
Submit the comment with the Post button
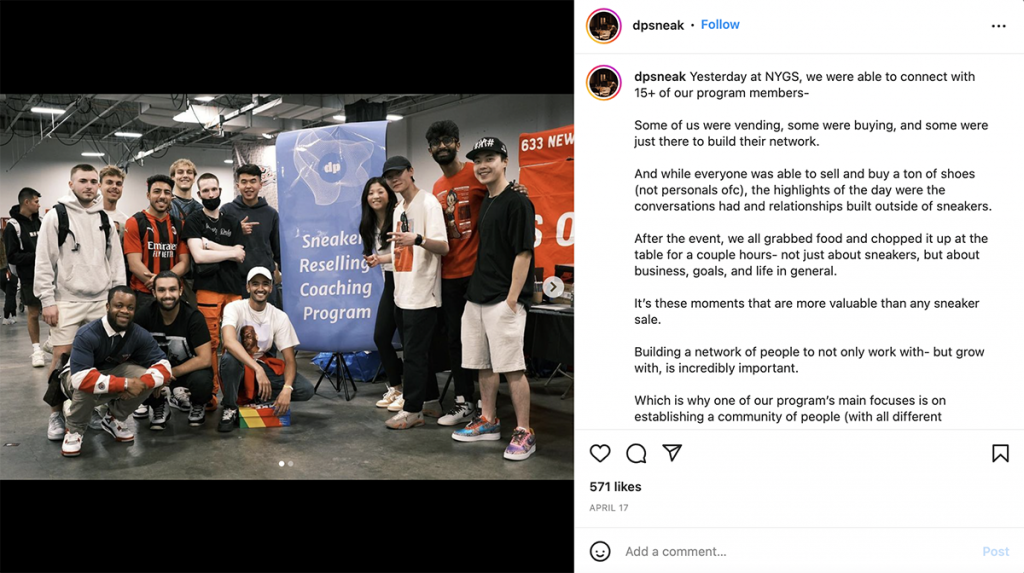pyautogui.click(x=995, y=551)
